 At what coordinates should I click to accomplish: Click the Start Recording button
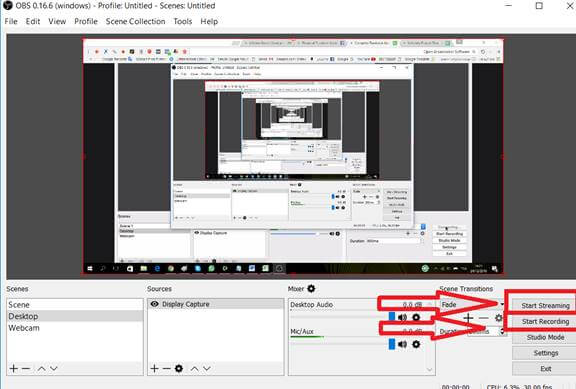(x=545, y=321)
